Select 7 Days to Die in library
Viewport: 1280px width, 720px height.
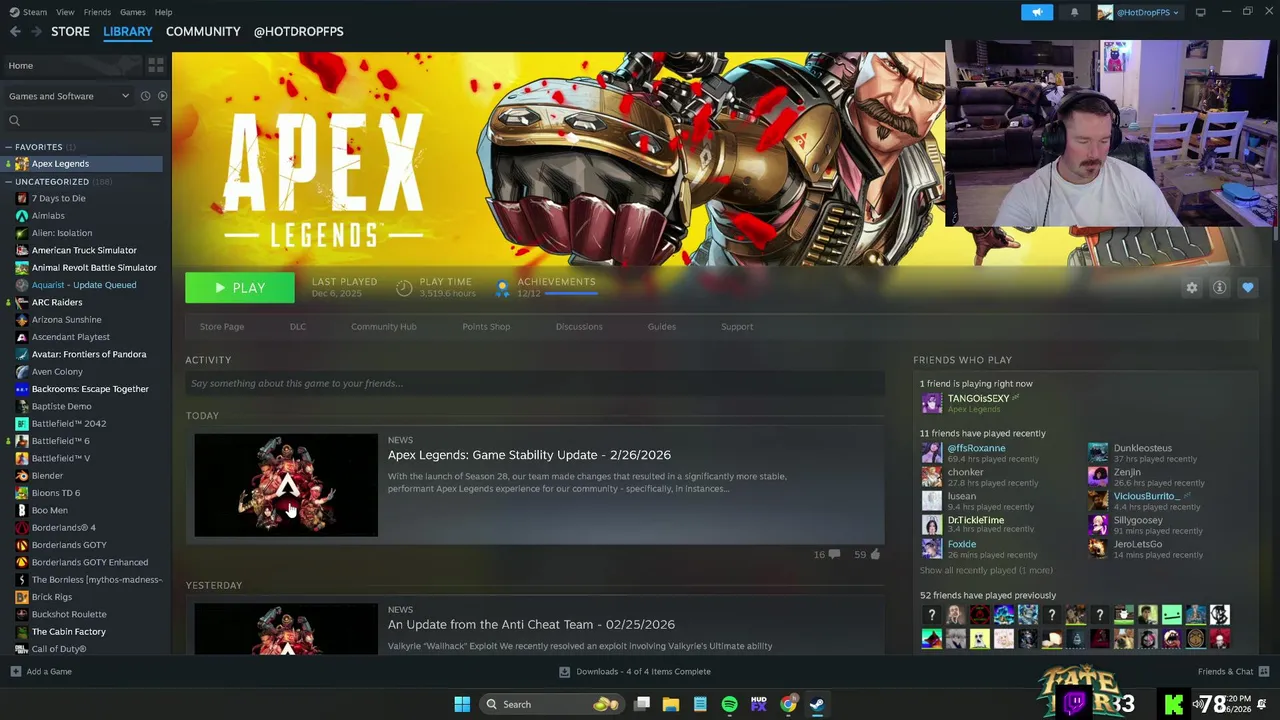tap(58, 198)
